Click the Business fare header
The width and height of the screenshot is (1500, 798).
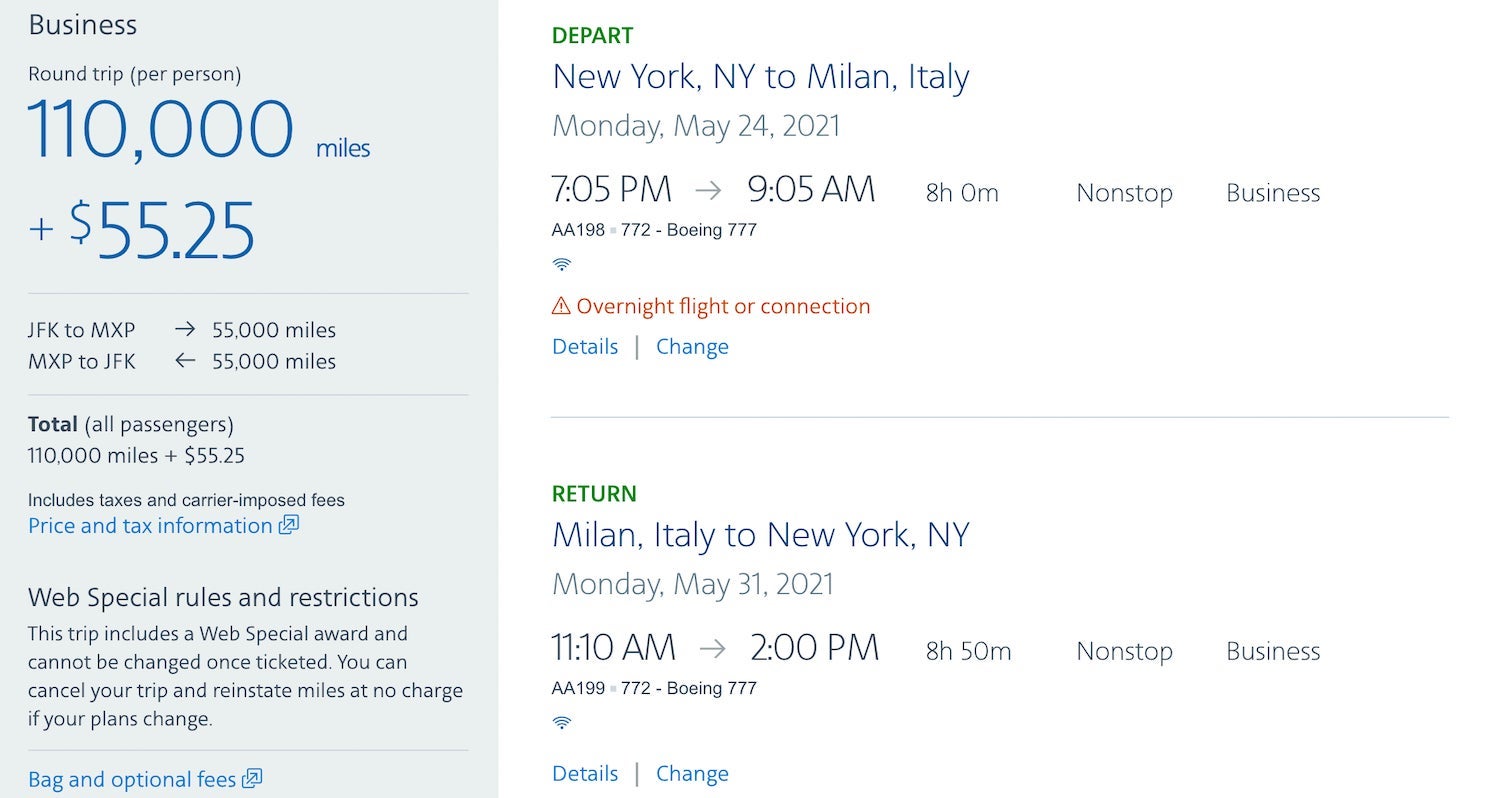(83, 24)
